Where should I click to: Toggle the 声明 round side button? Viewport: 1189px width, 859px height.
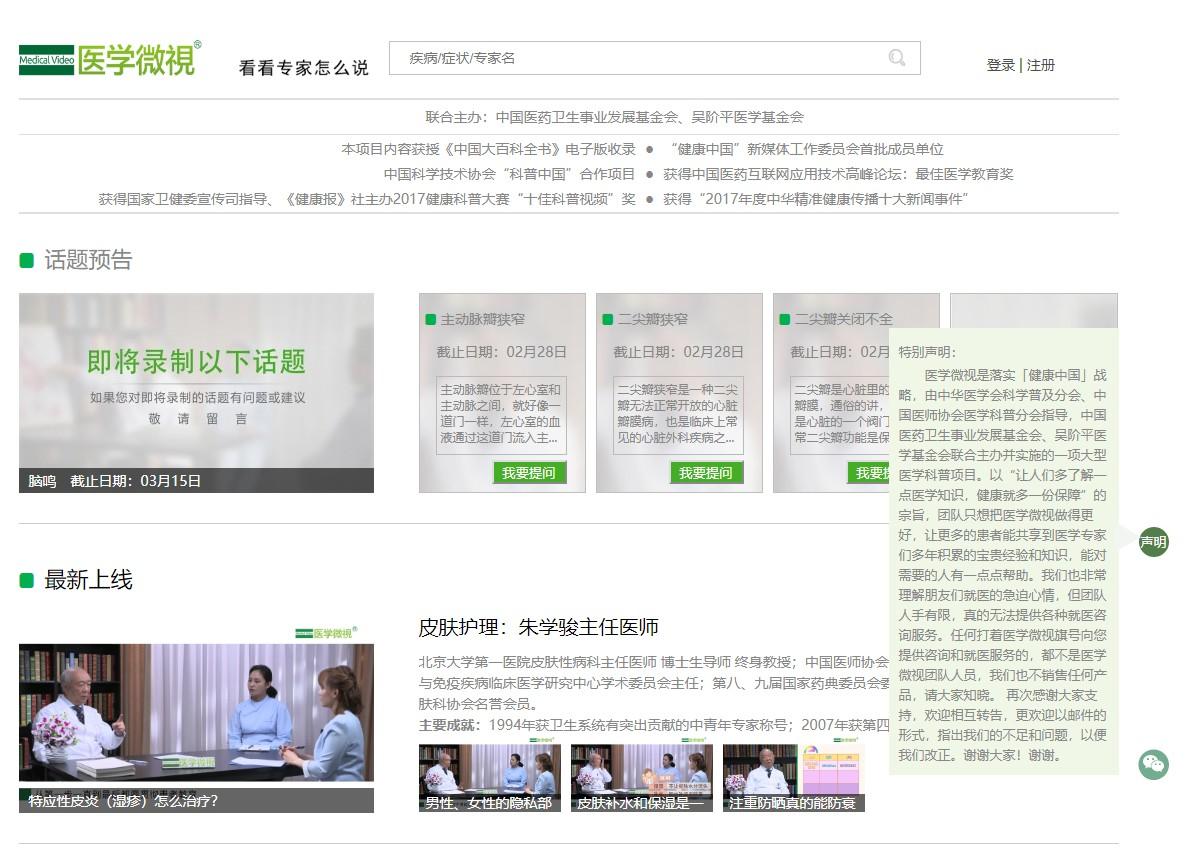click(x=1153, y=542)
